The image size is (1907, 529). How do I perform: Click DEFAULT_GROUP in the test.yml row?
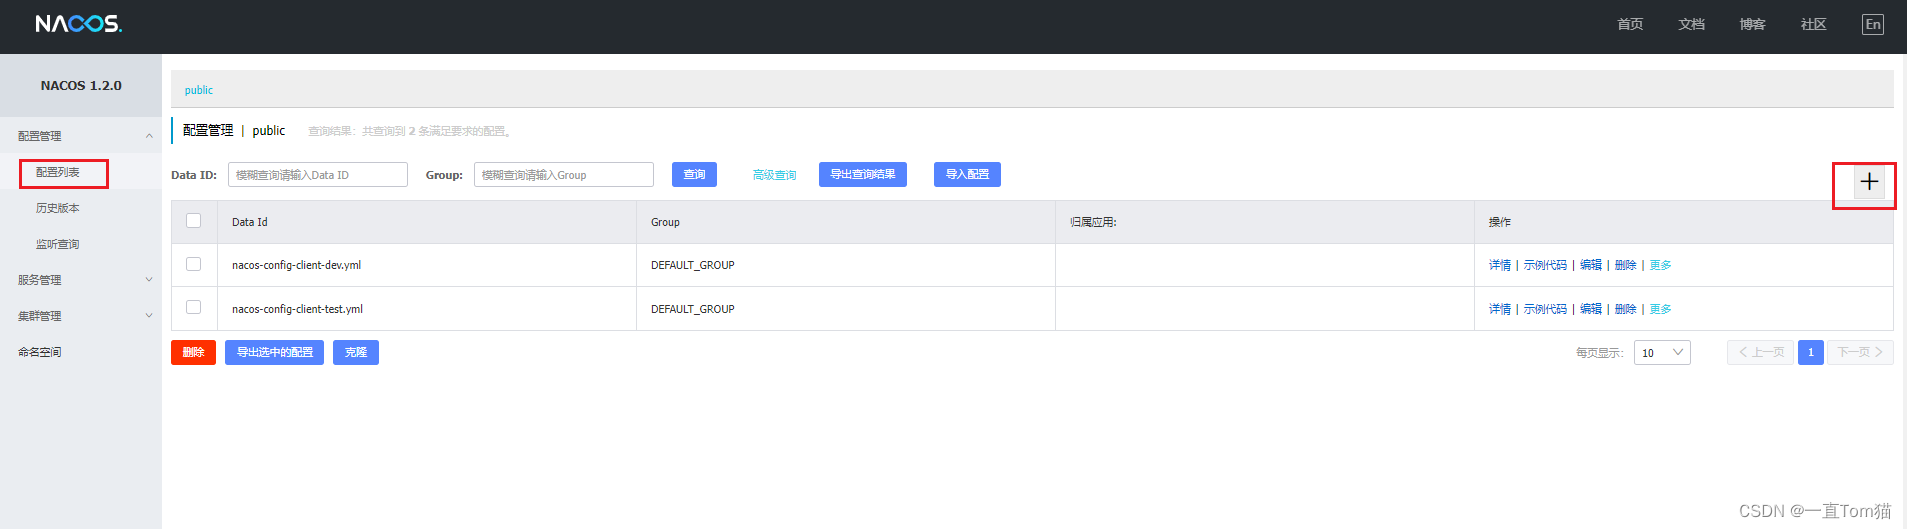pyautogui.click(x=693, y=309)
